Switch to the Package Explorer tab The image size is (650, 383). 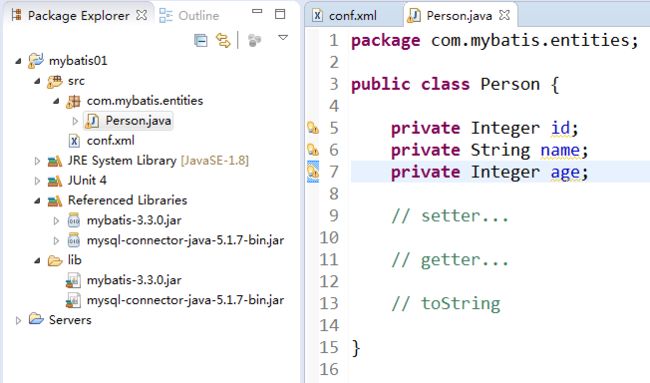coord(79,16)
